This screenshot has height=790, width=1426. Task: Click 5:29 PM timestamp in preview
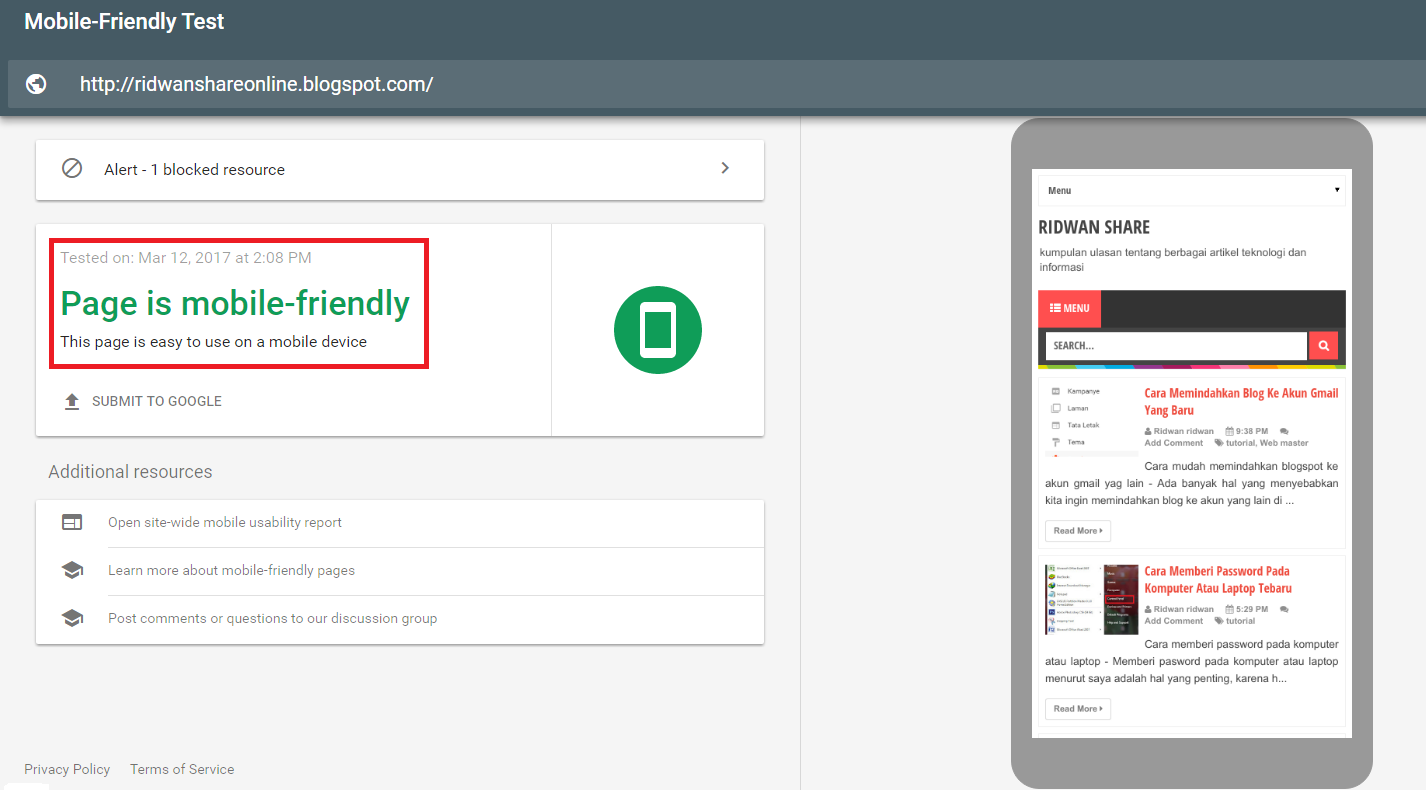[x=1251, y=609]
